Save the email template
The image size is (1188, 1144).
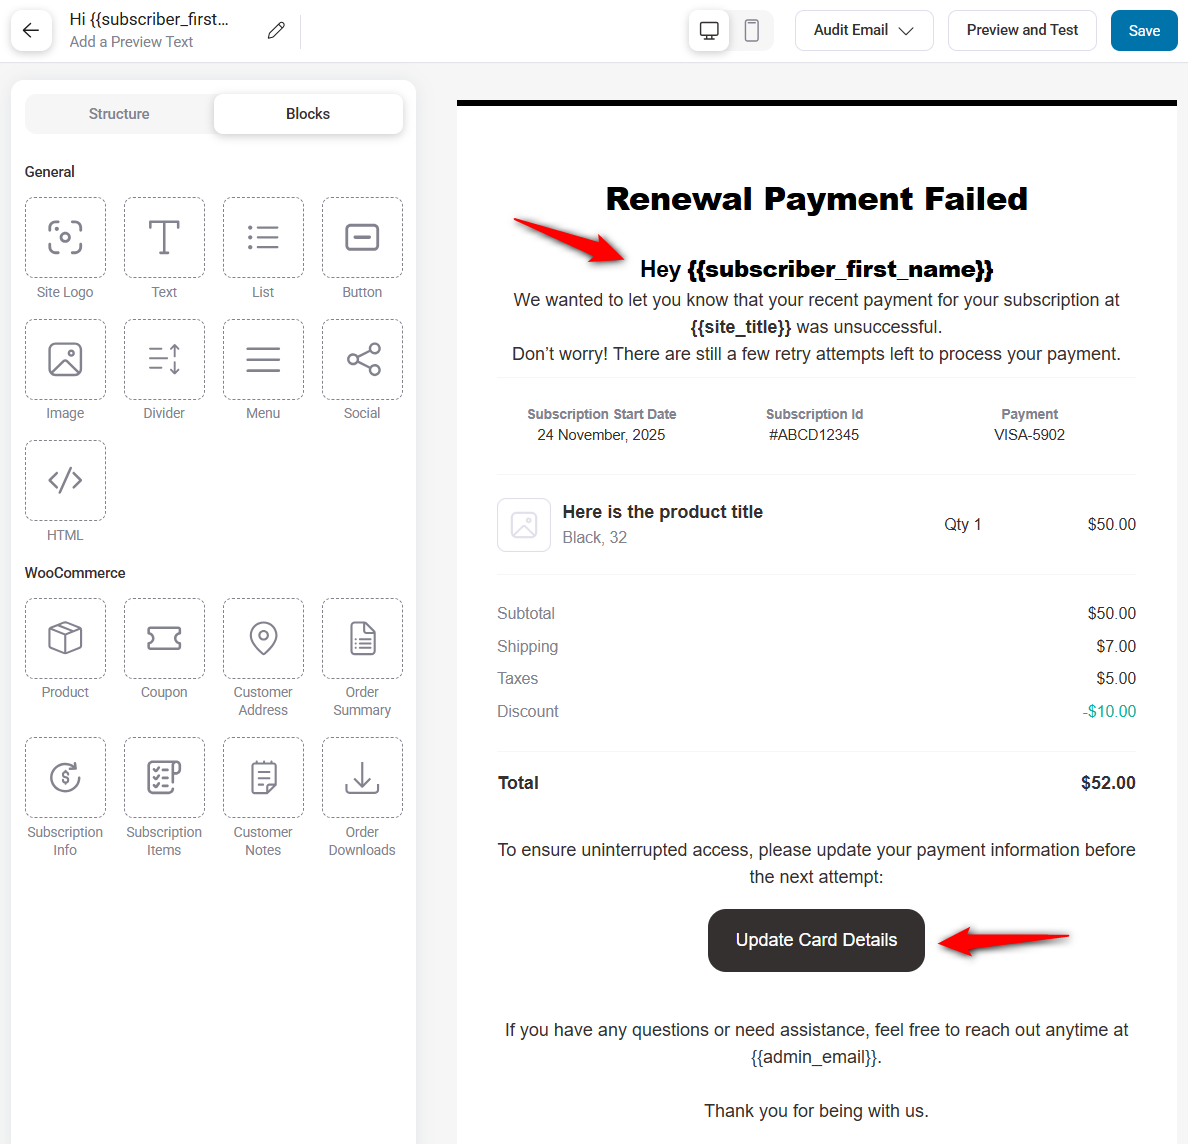pos(1144,30)
